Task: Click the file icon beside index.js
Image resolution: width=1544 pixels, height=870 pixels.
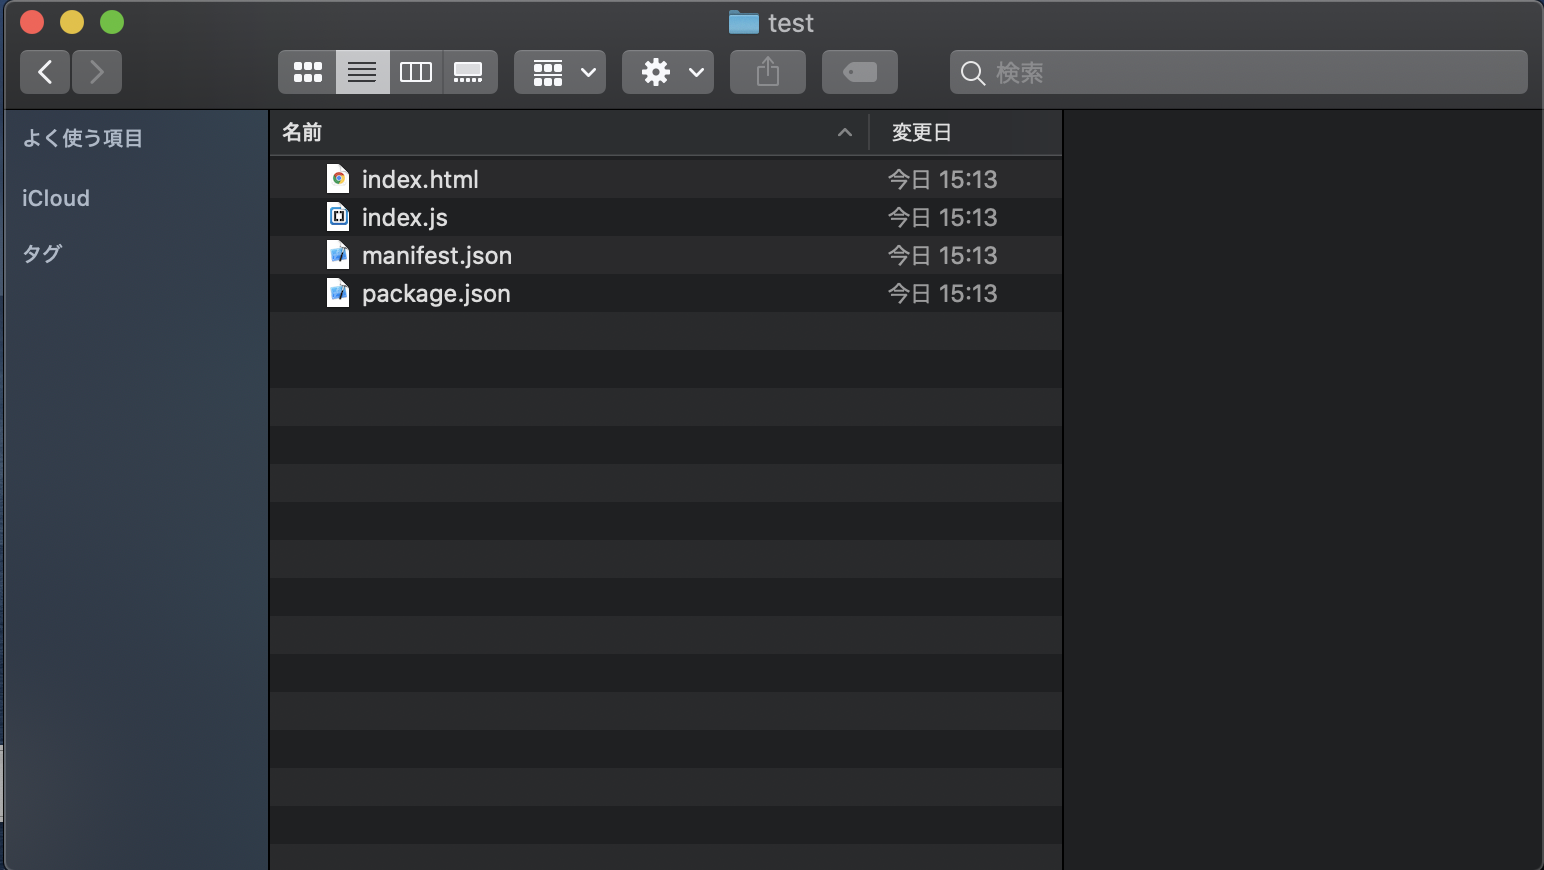Action: [x=338, y=216]
